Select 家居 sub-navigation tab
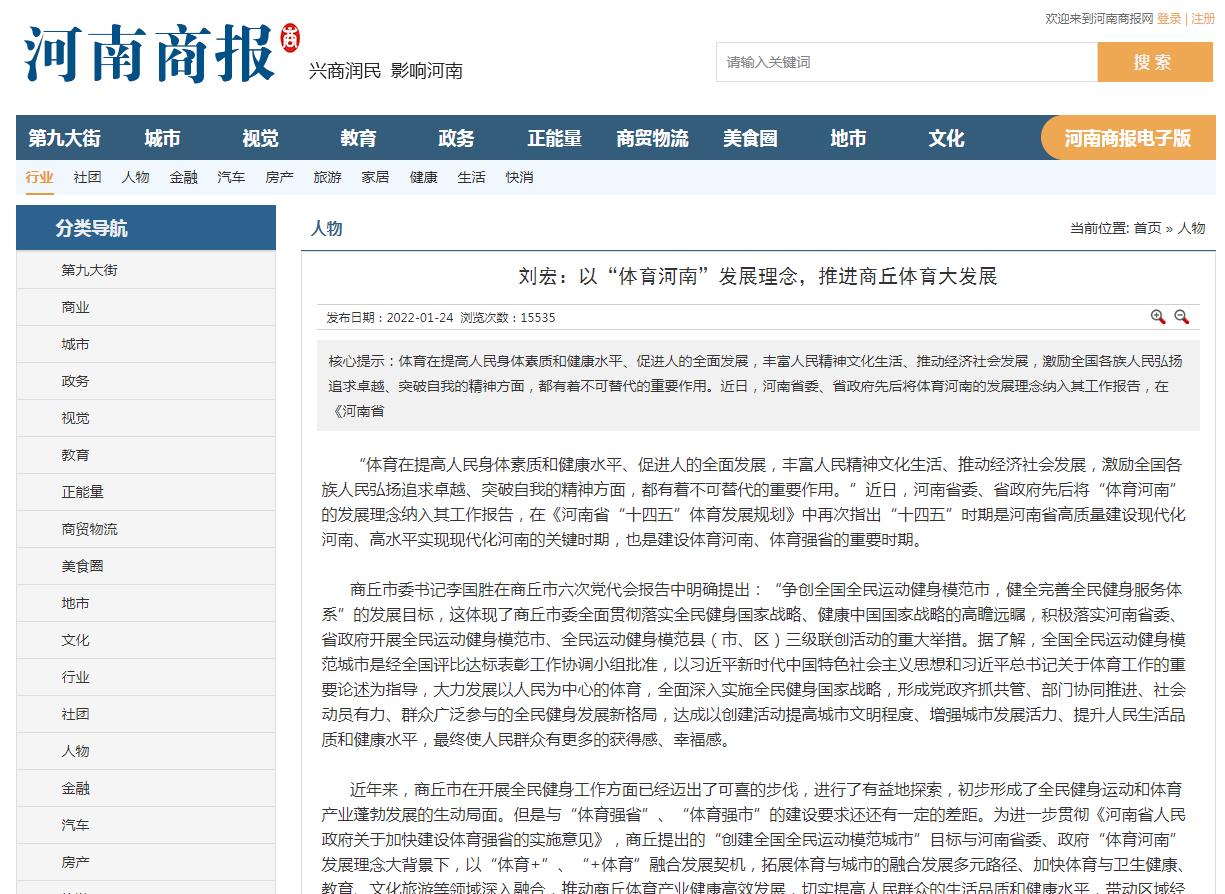The height and width of the screenshot is (894, 1225). pyautogui.click(x=376, y=177)
